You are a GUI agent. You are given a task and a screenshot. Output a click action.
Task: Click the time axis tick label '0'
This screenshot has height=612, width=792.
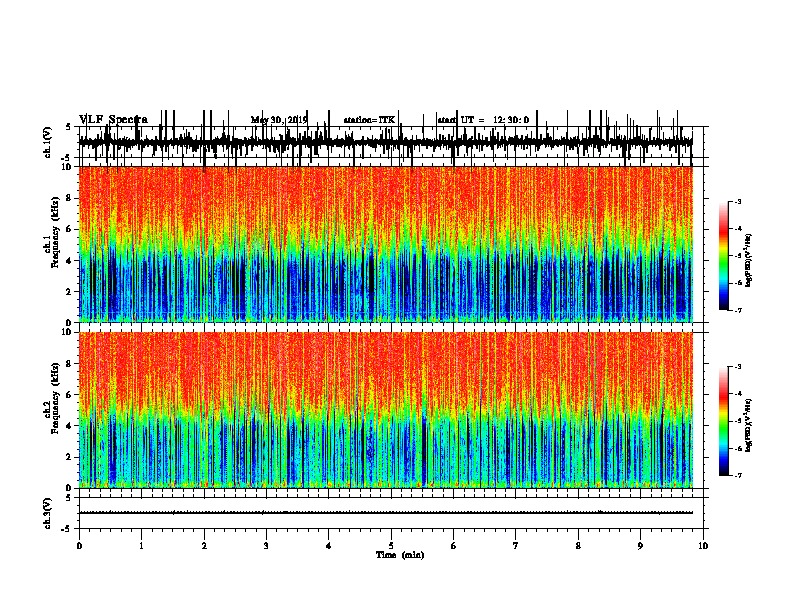pos(79,546)
